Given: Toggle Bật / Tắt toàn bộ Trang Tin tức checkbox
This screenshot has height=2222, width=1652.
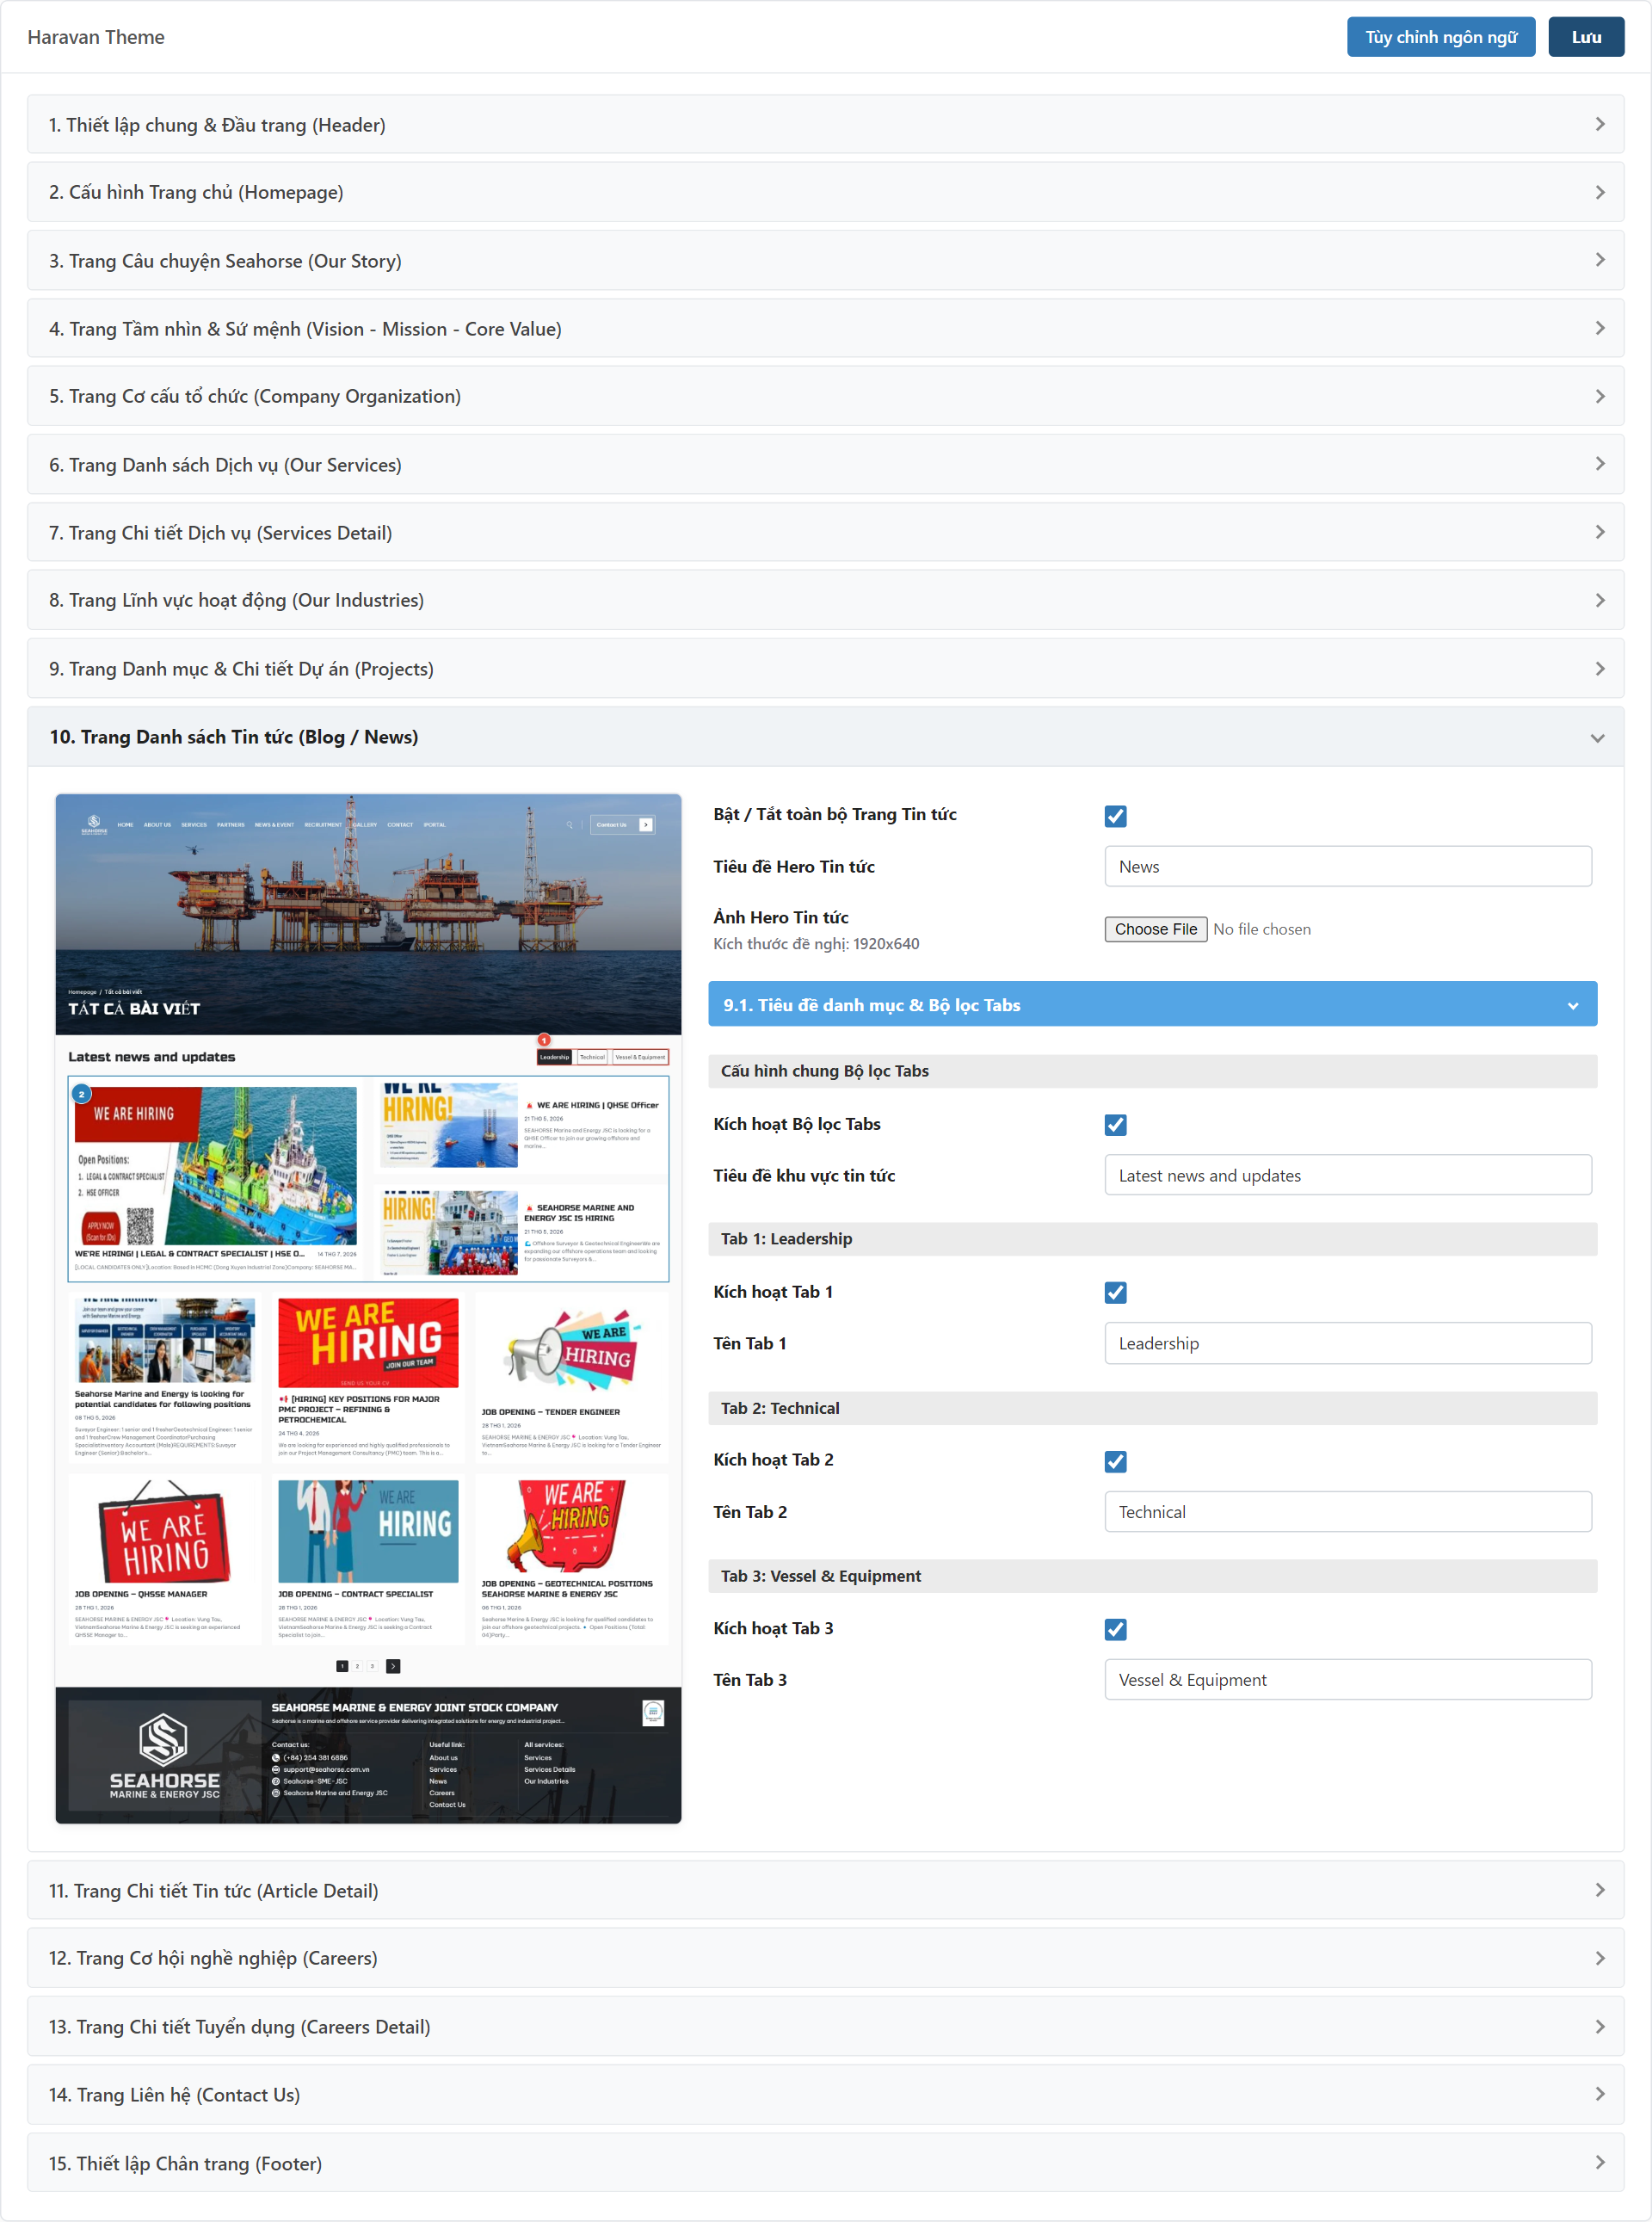Looking at the screenshot, I should tap(1116, 816).
